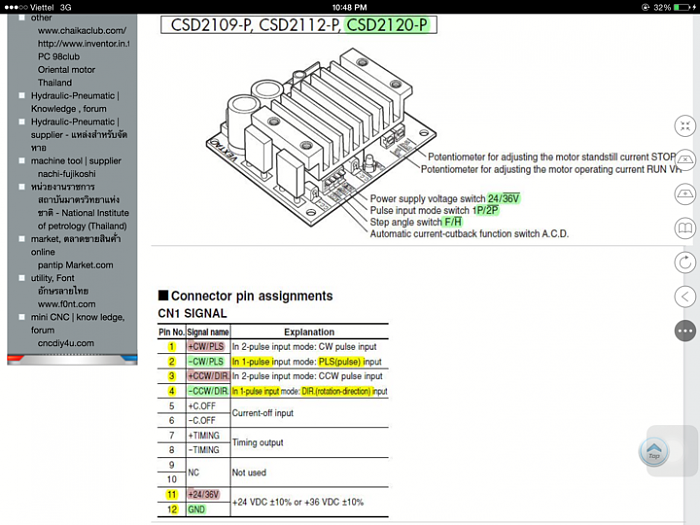Jump to page top with Top button
Viewport: 700px width, 525px height.
point(654,452)
